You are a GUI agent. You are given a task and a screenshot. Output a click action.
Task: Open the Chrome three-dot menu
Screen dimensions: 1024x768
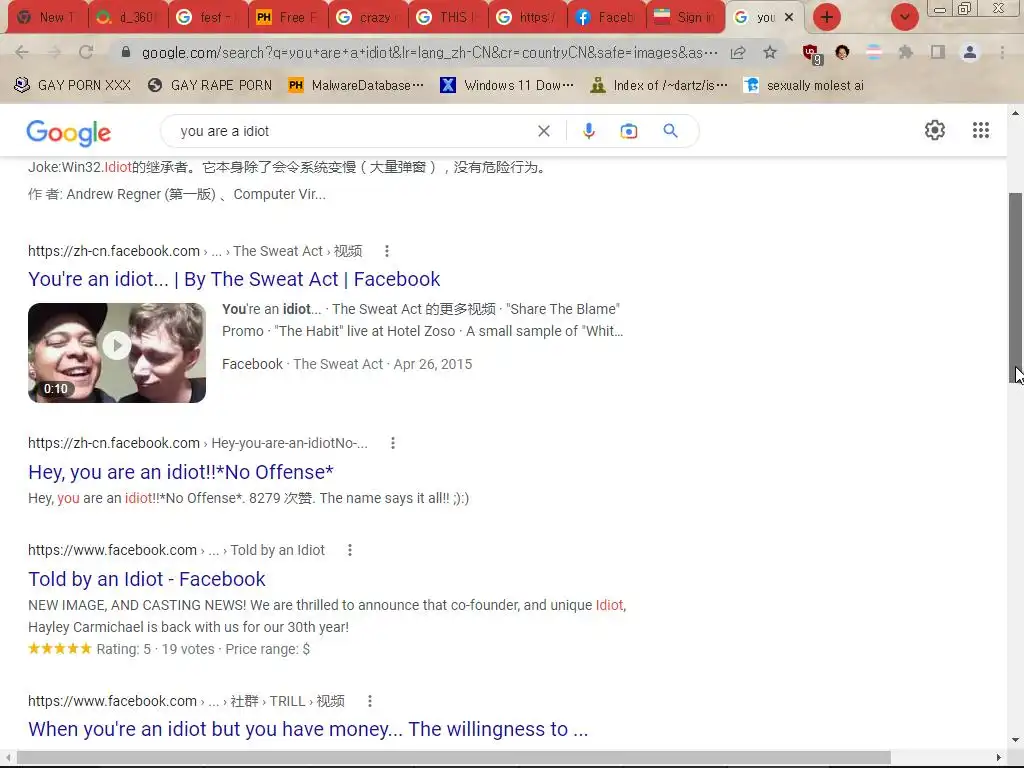coord(1002,52)
